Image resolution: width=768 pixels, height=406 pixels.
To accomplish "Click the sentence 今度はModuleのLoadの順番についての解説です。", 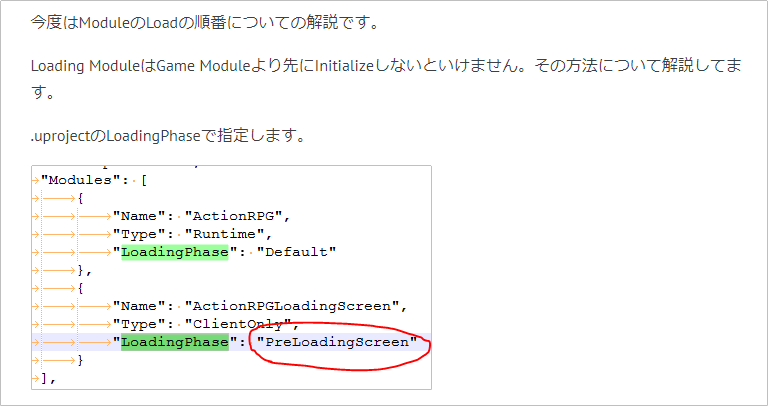I will pyautogui.click(x=205, y=23).
